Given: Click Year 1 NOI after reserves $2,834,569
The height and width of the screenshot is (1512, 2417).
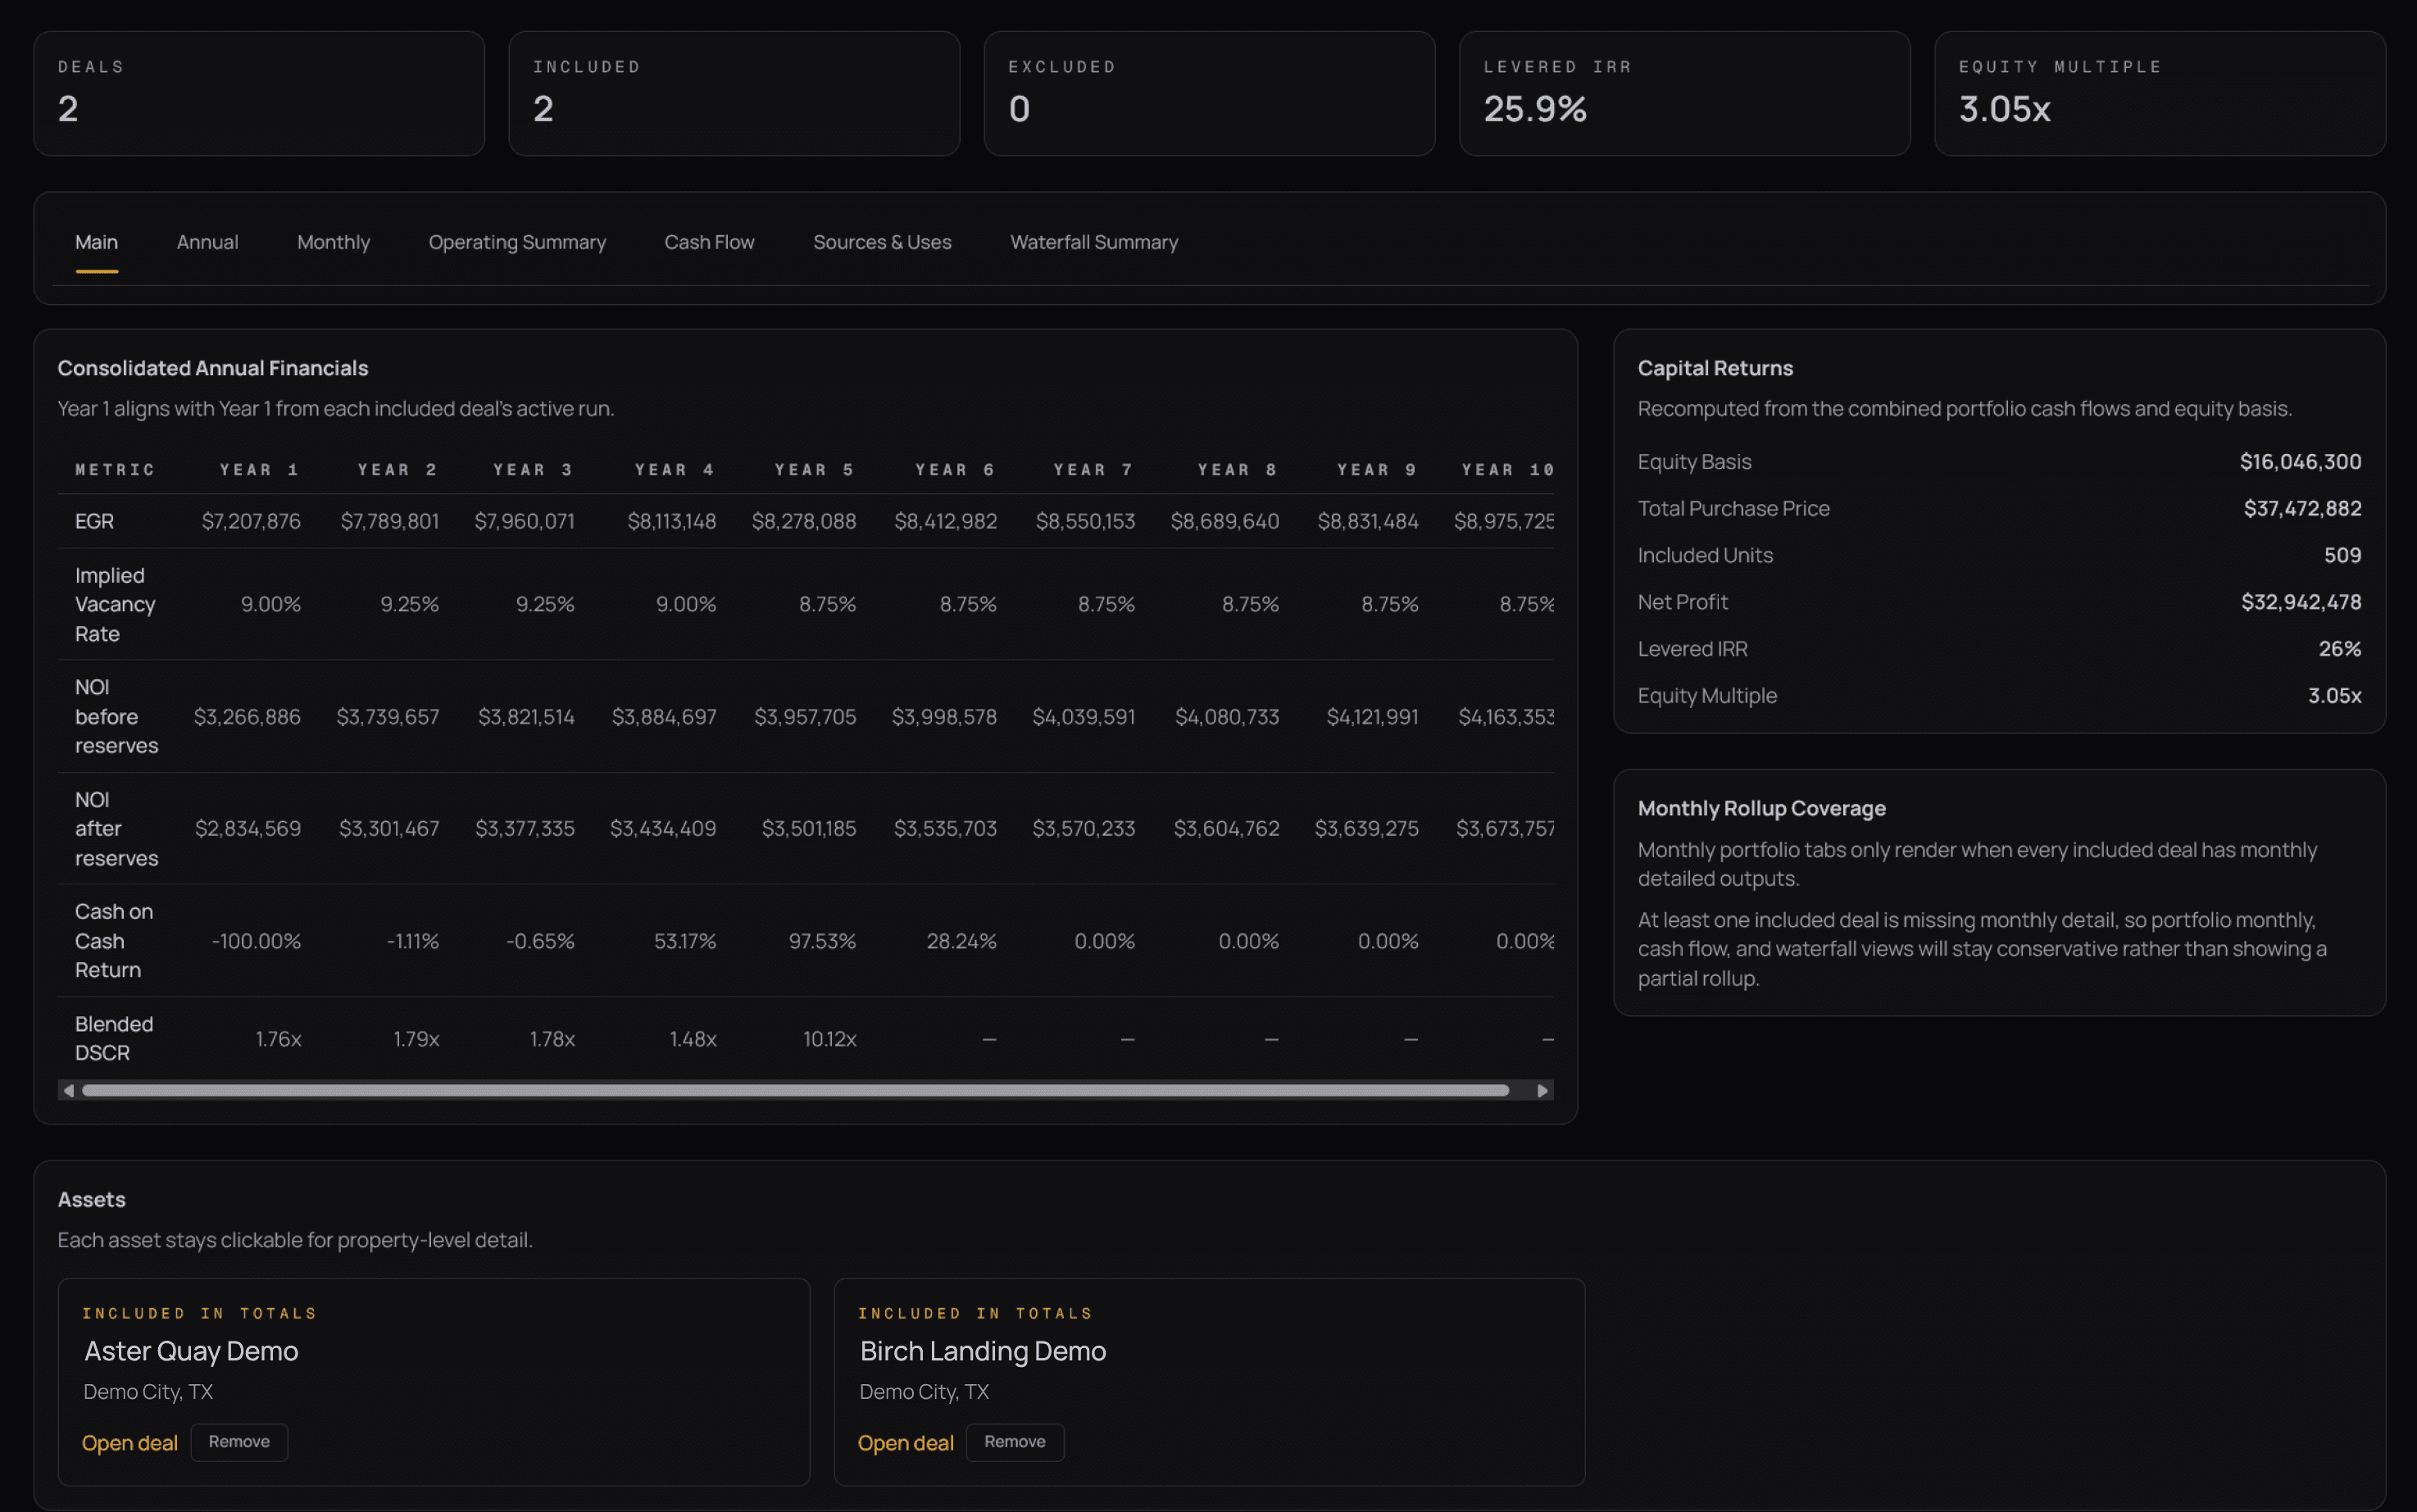Looking at the screenshot, I should click(248, 828).
